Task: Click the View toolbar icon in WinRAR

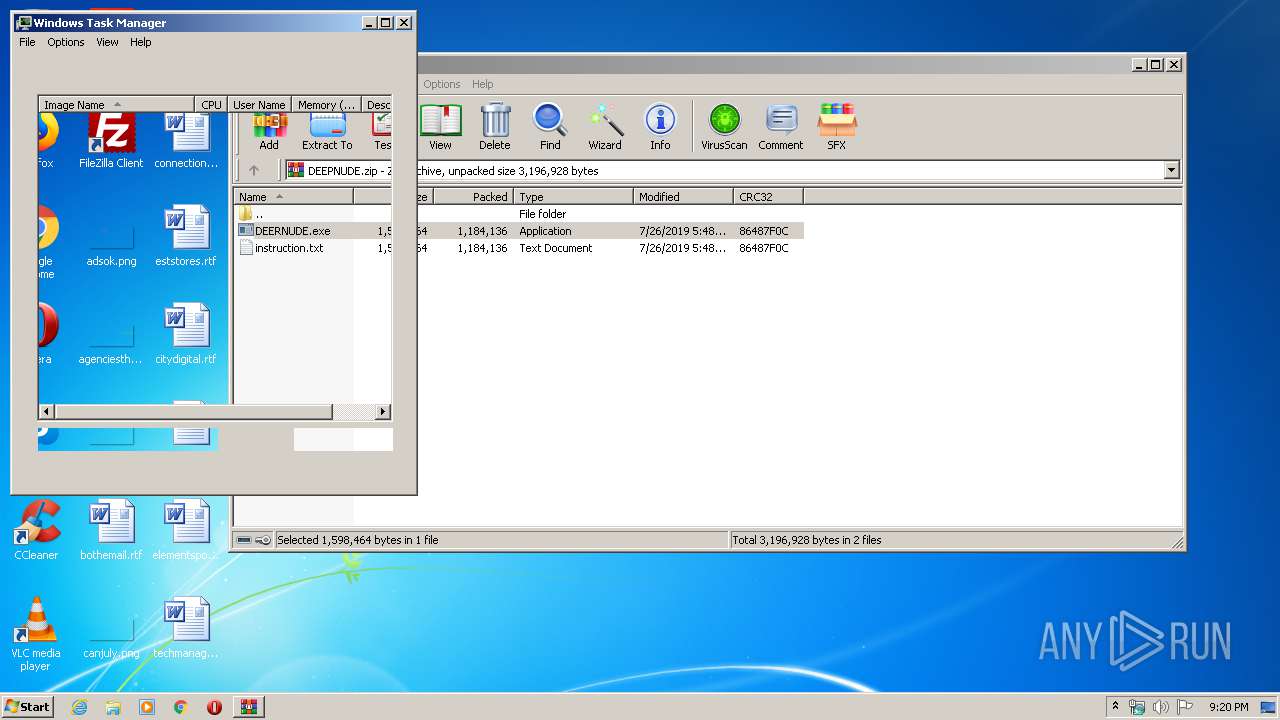Action: click(x=440, y=127)
